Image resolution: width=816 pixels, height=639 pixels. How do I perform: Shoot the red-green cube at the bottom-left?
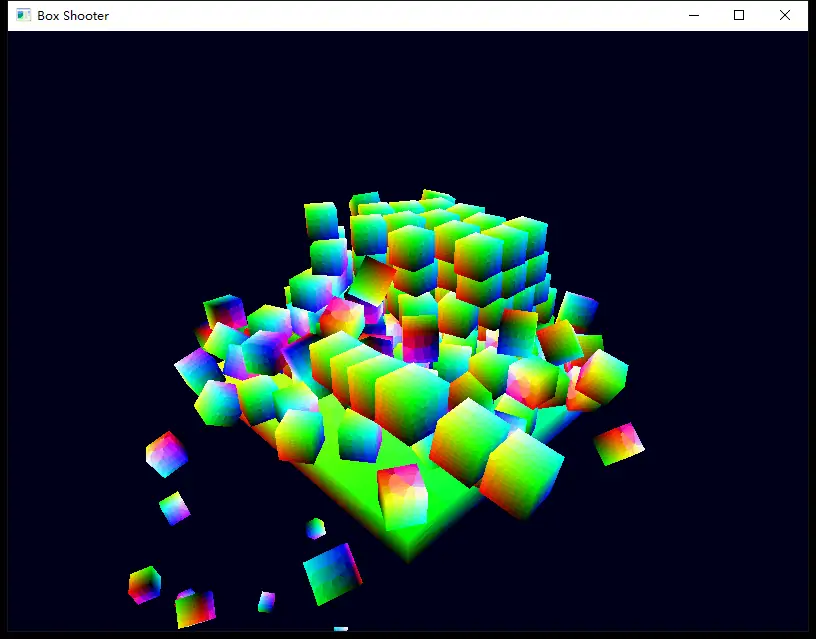click(195, 608)
